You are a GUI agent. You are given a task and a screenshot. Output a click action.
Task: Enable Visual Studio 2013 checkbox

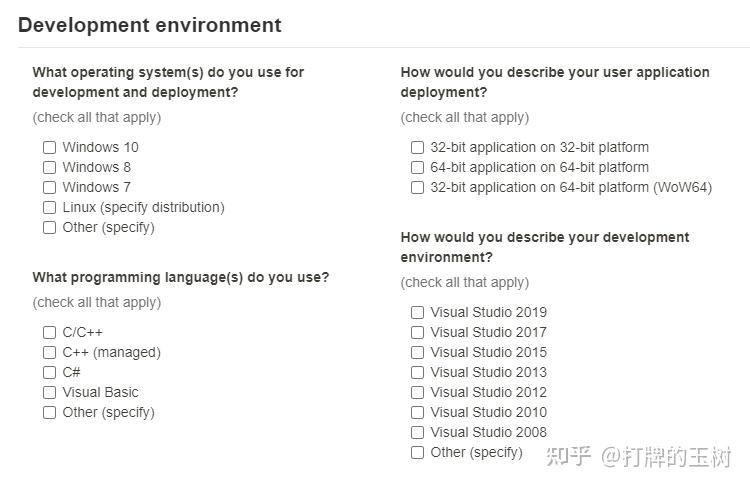(x=417, y=373)
